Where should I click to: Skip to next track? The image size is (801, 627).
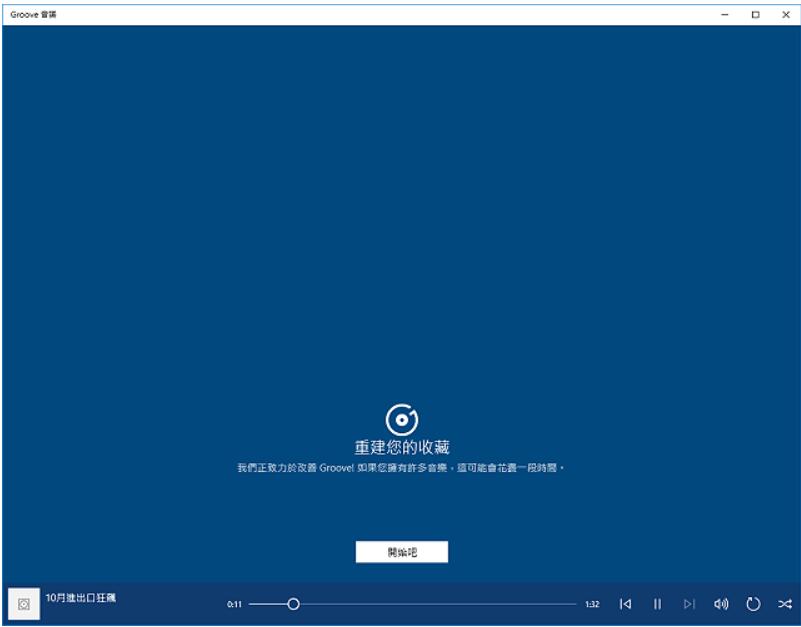(x=689, y=604)
